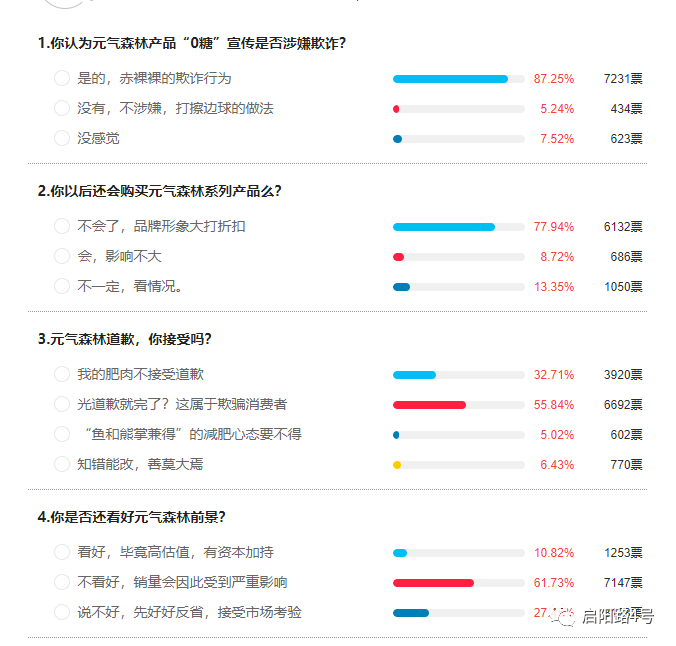The height and width of the screenshot is (646, 676).
Task: Select radio option 没有，不涉嫌，打擦边球的做法
Action: (62, 108)
